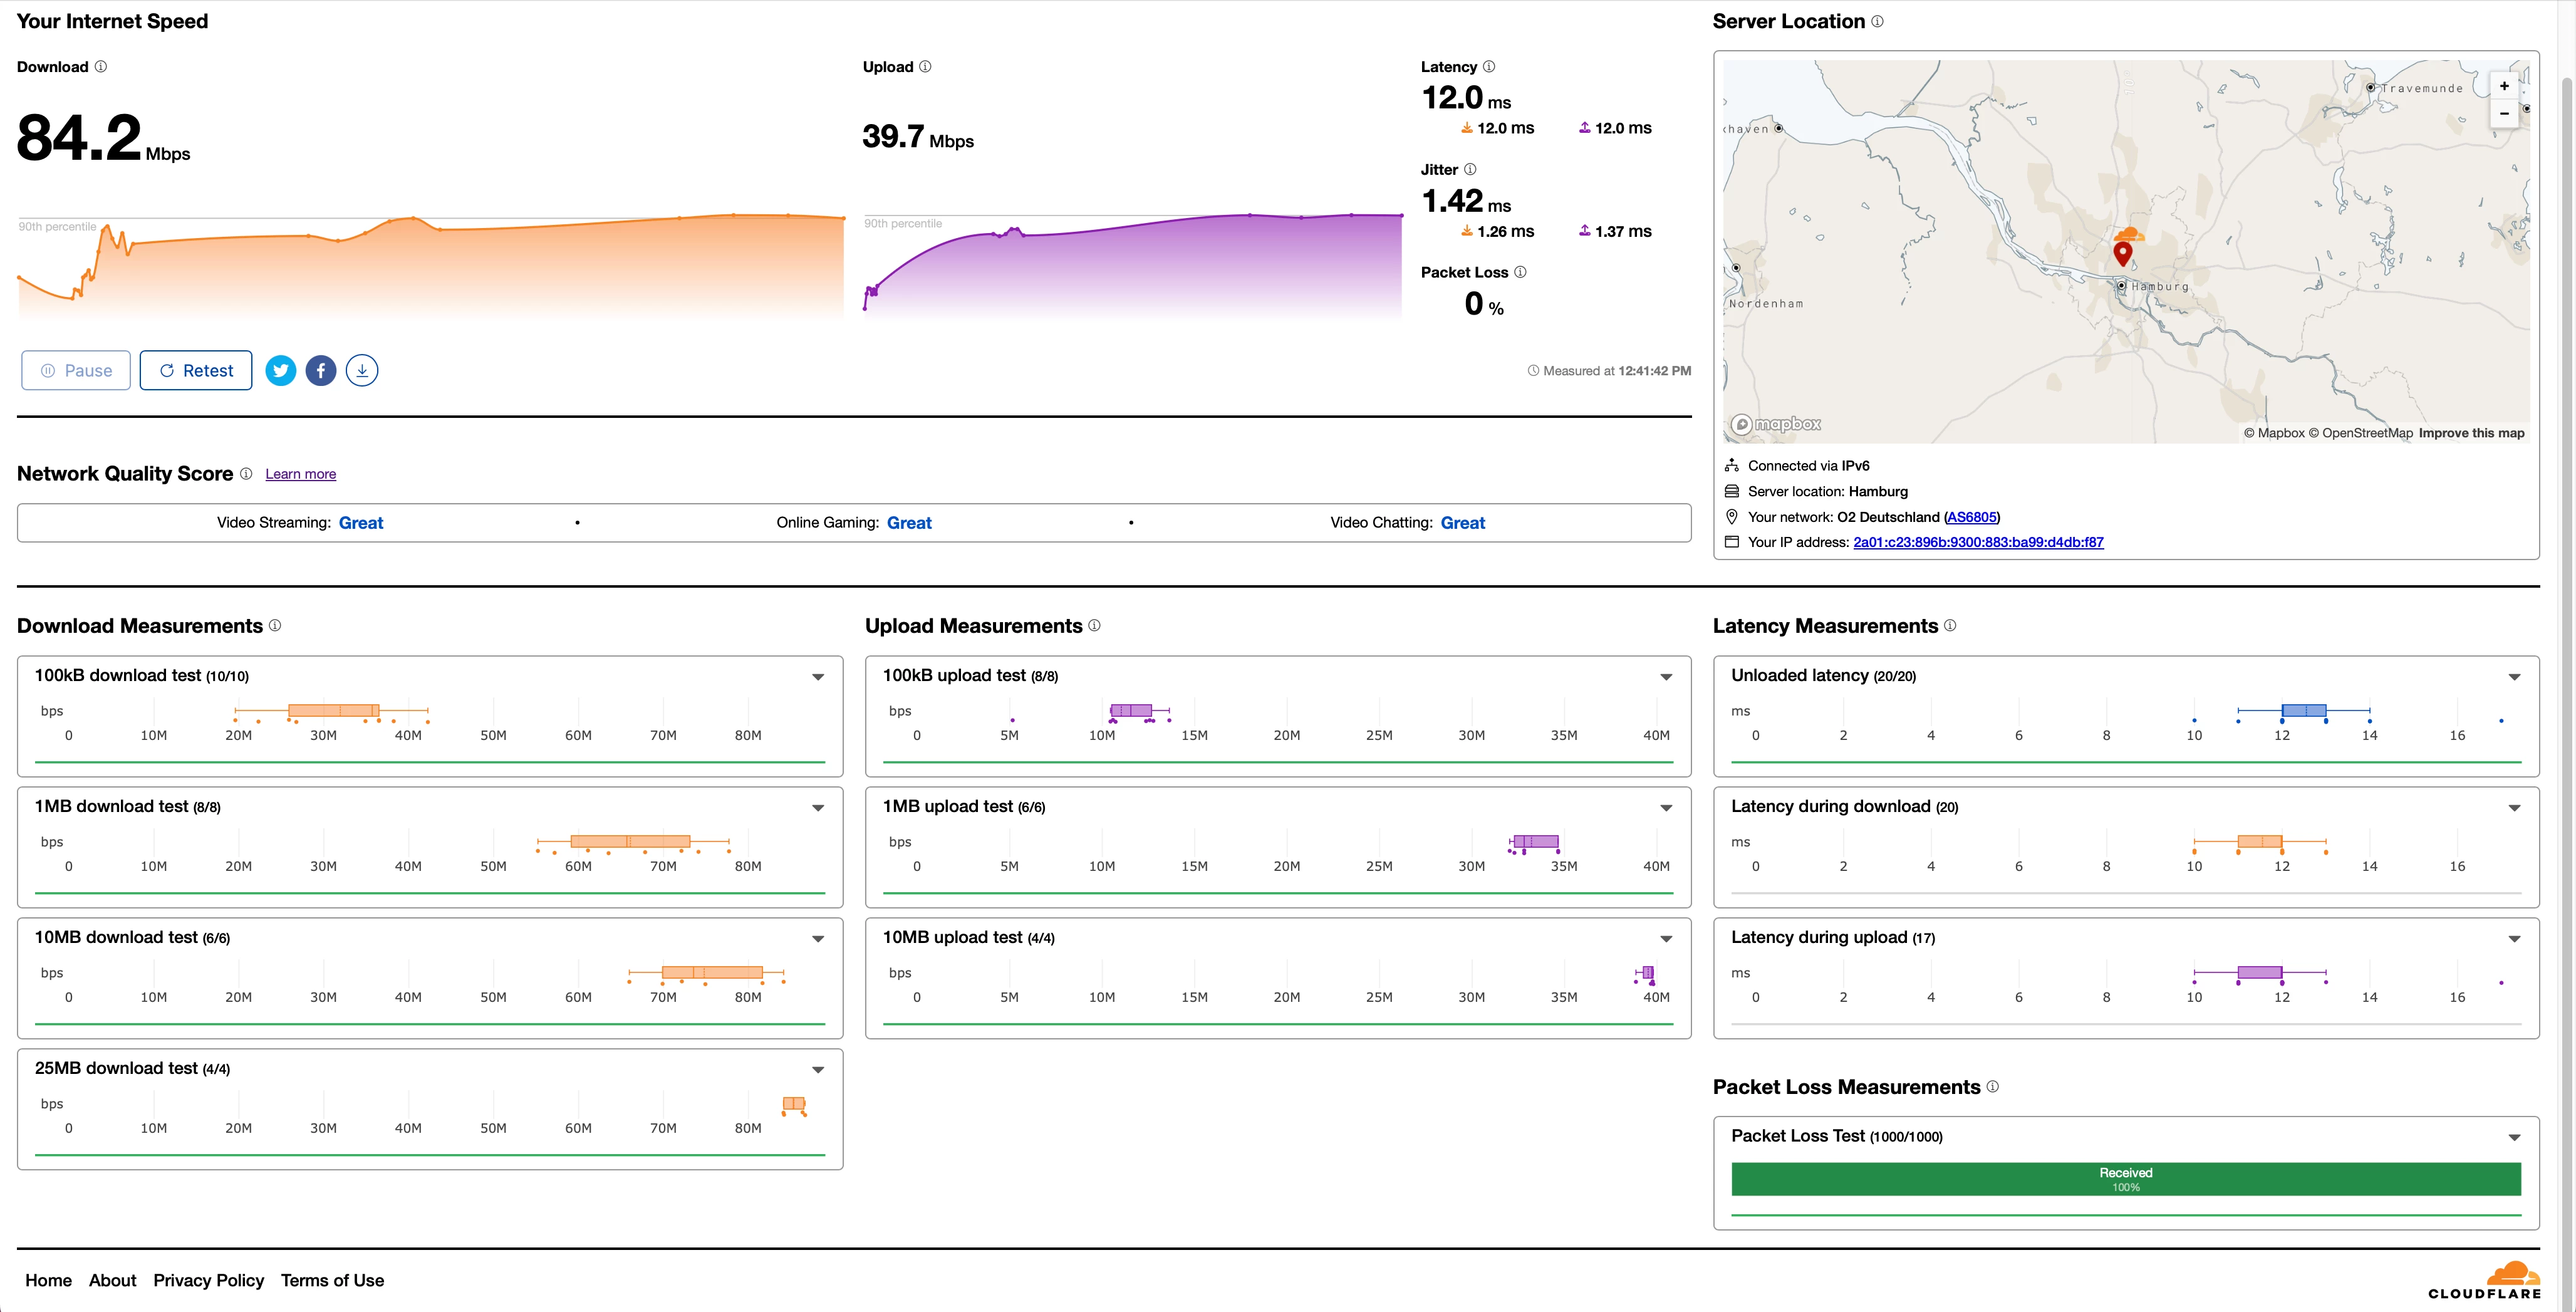This screenshot has height=1312, width=2576.
Task: Open info icon beside Jitter label
Action: [1470, 170]
